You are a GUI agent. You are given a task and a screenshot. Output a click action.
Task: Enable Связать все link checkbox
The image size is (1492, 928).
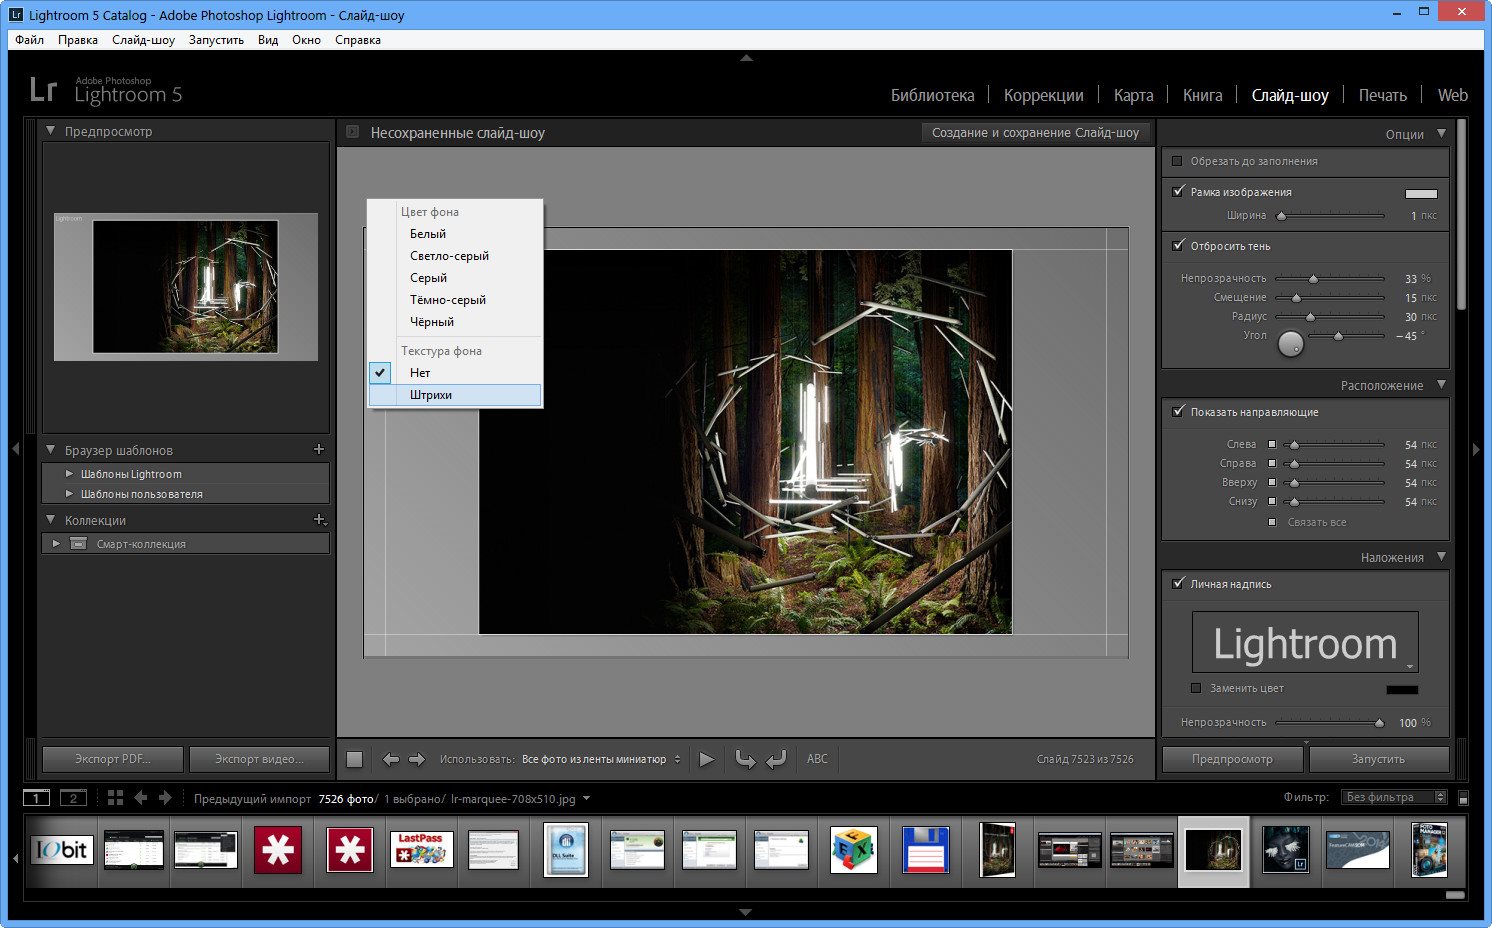click(1272, 522)
